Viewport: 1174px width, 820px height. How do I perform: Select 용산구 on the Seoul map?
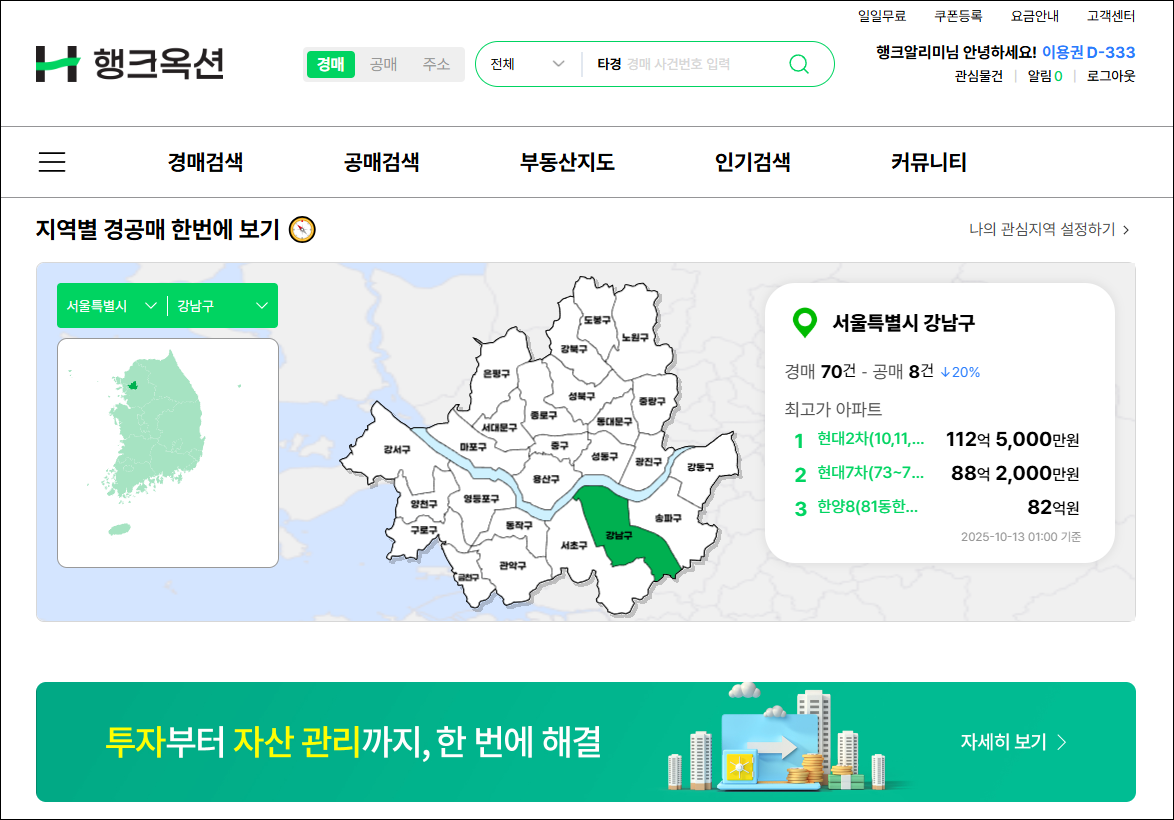tap(546, 479)
